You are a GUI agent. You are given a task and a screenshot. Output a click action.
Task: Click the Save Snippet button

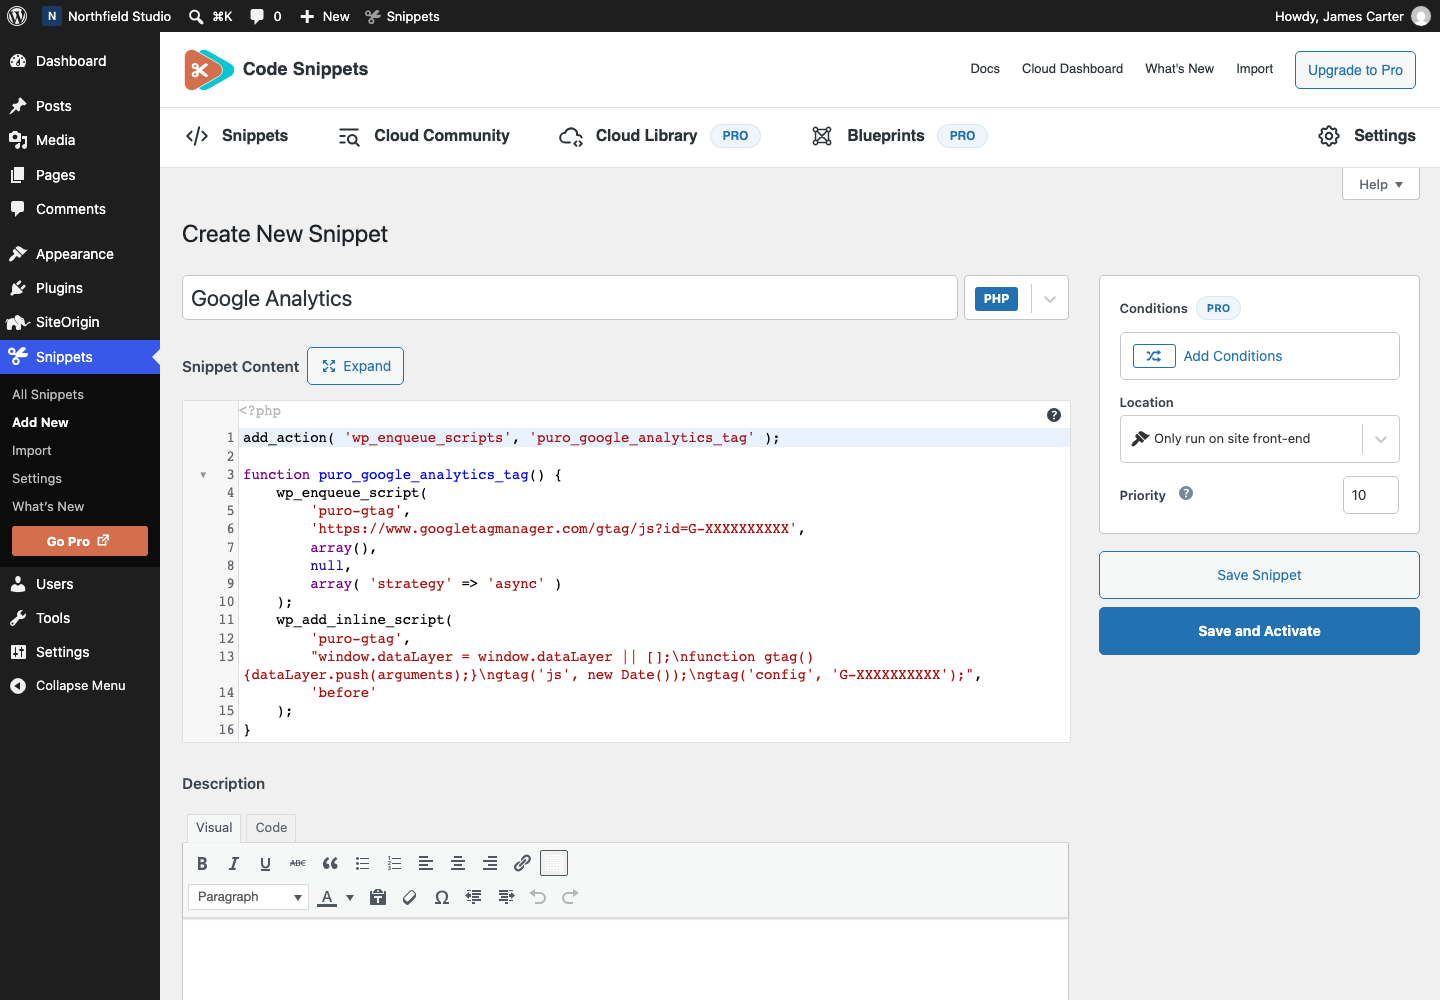[x=1259, y=575]
